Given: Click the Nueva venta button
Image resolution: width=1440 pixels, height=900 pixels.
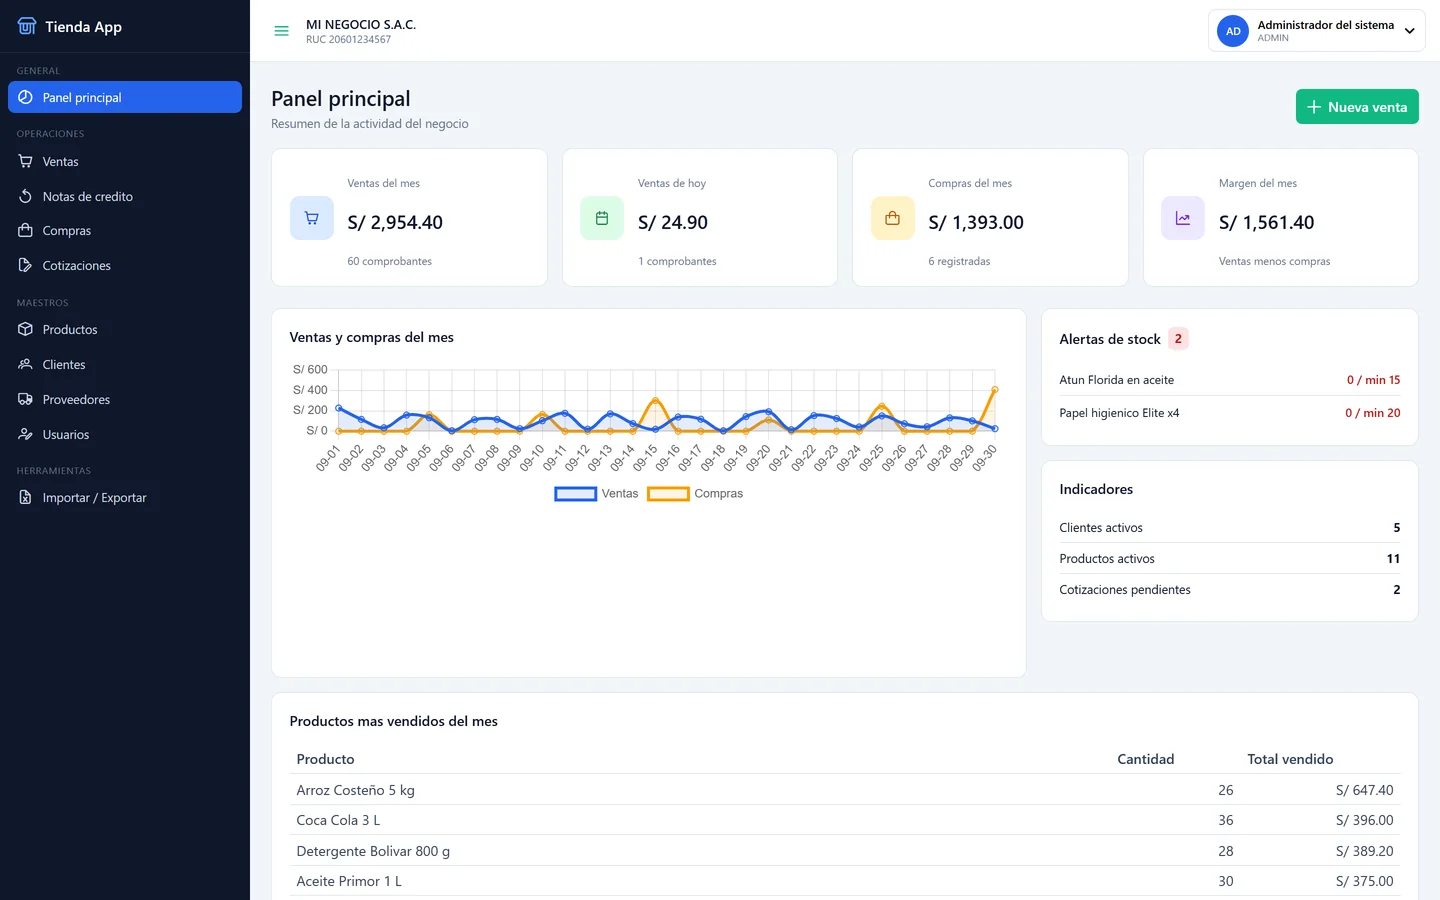Looking at the screenshot, I should coord(1357,107).
